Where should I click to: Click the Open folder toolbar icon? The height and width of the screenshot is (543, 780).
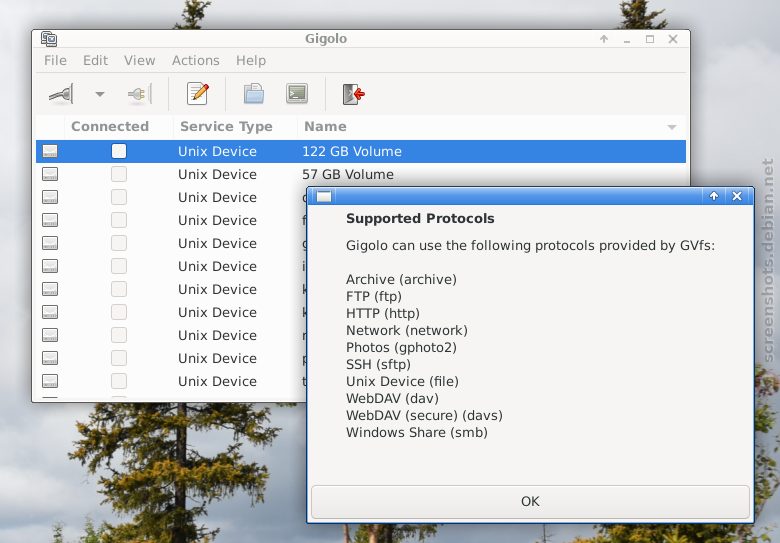point(254,93)
